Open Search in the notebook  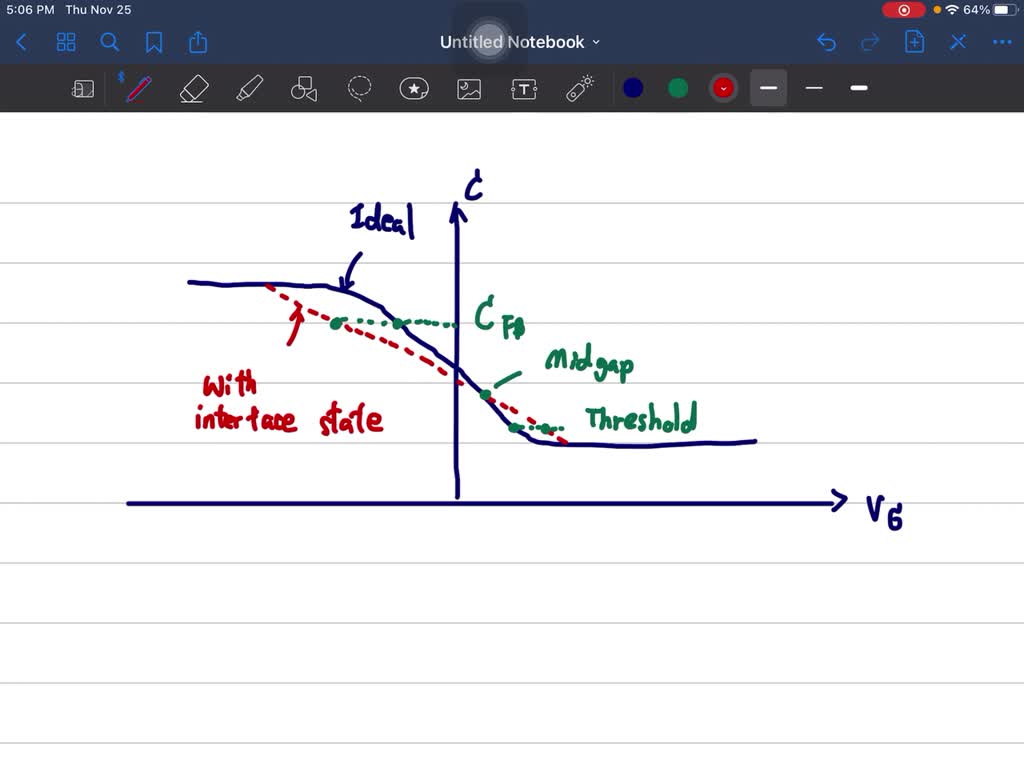pos(110,42)
